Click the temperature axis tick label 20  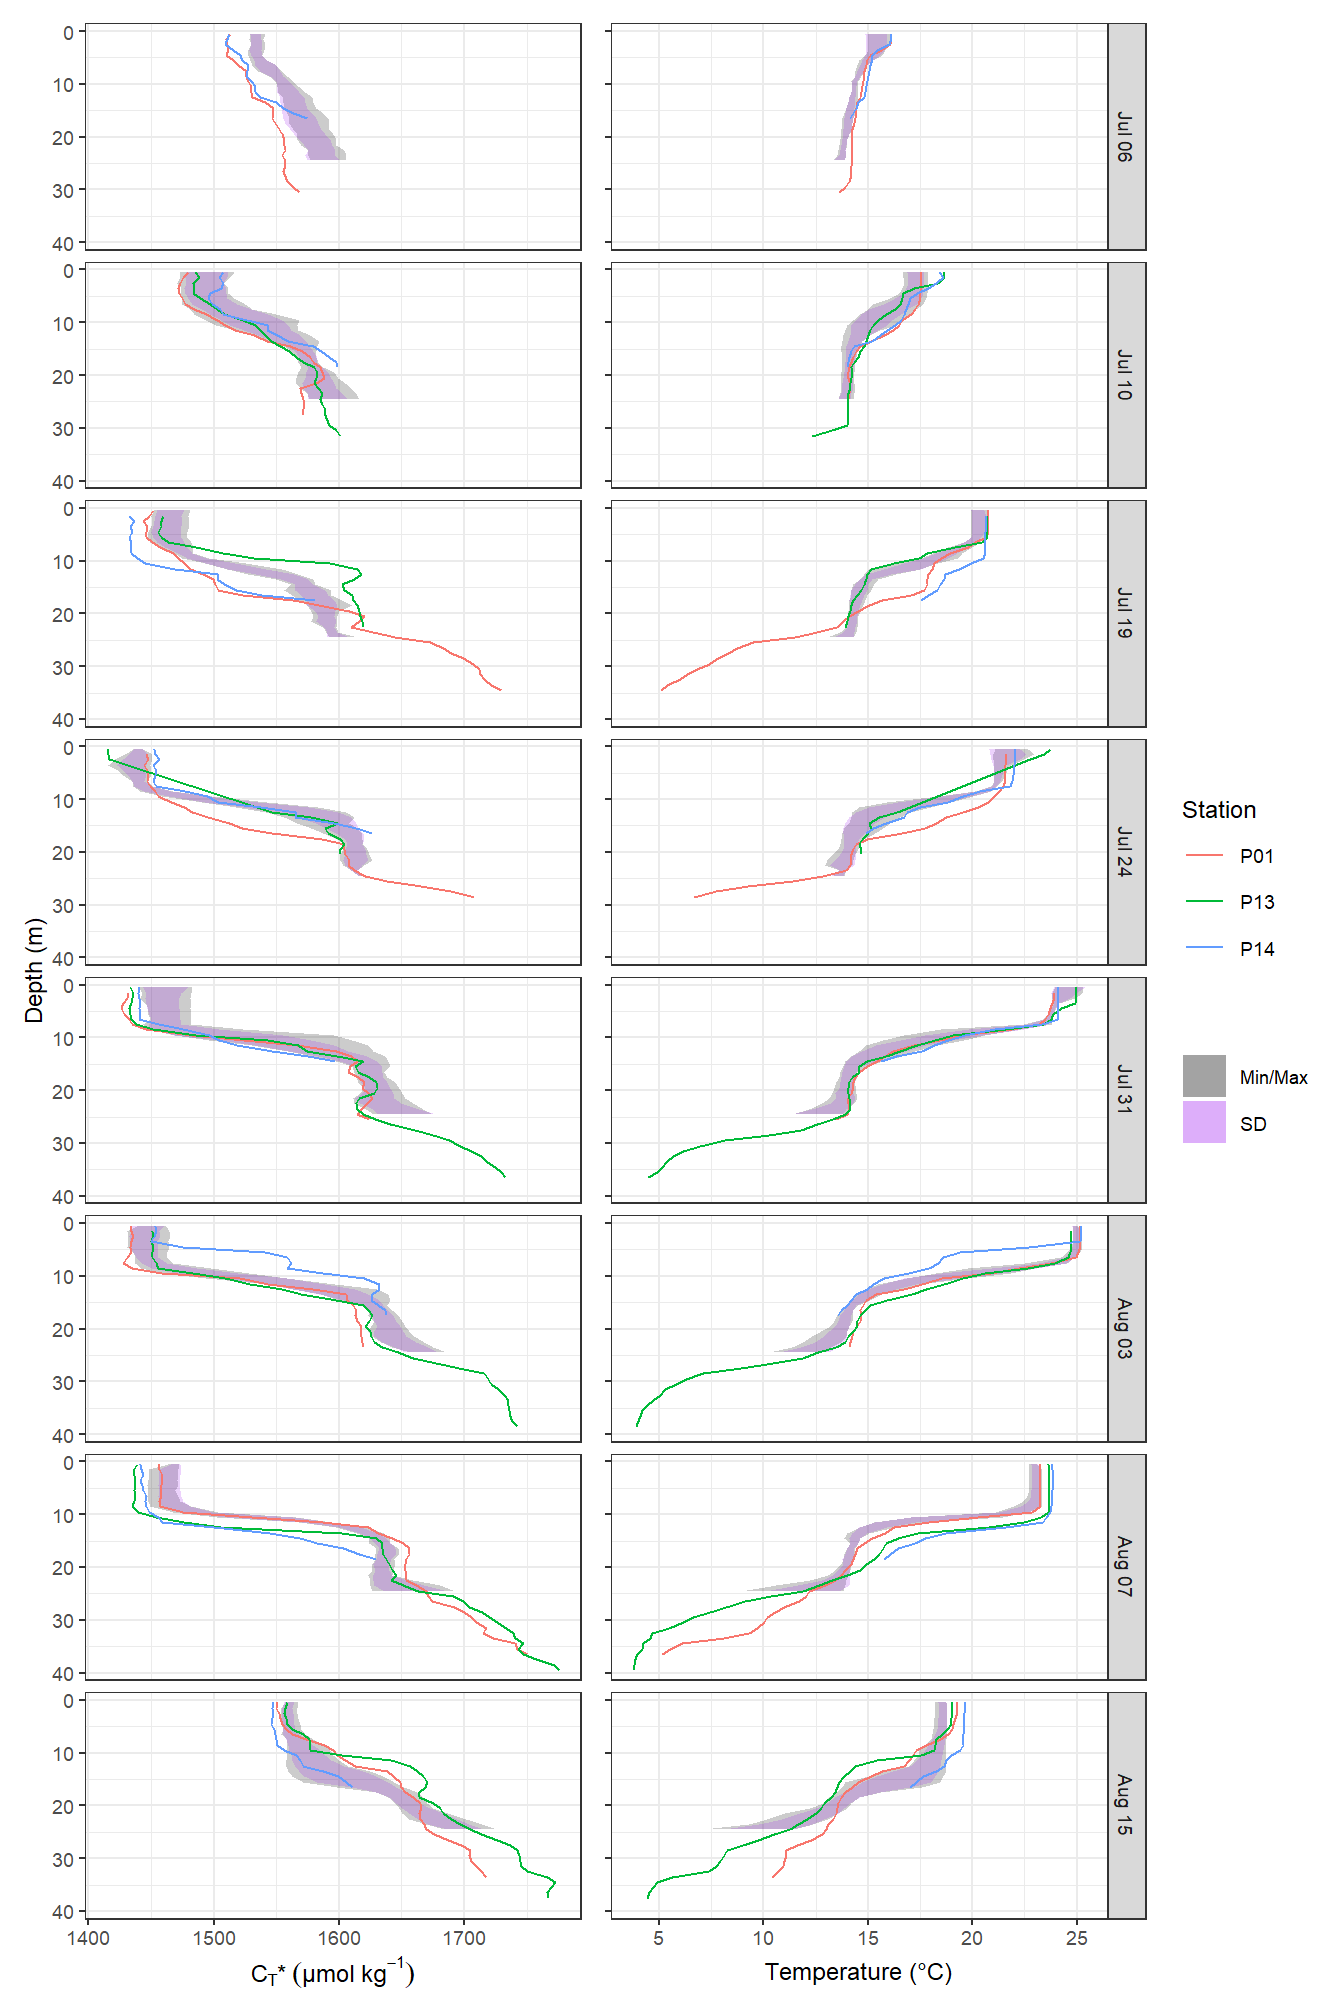click(972, 1939)
